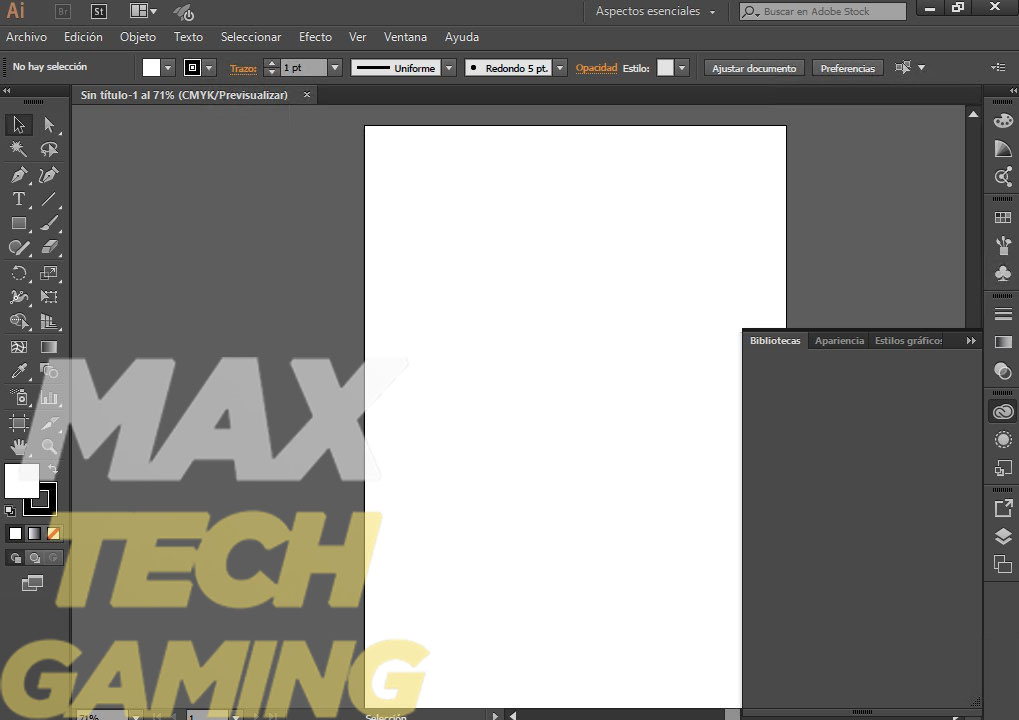
Task: Select the Eraser tool
Action: tap(49, 248)
